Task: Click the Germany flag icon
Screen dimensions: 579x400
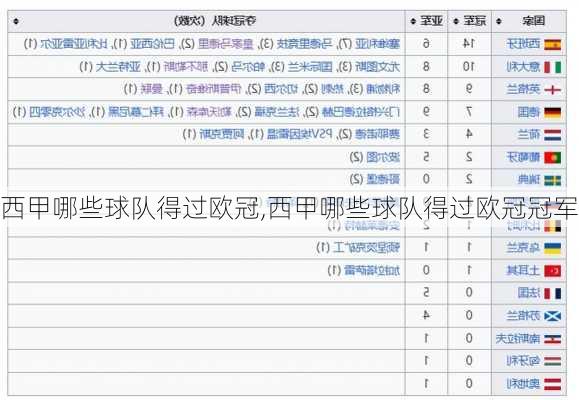Action: point(552,112)
